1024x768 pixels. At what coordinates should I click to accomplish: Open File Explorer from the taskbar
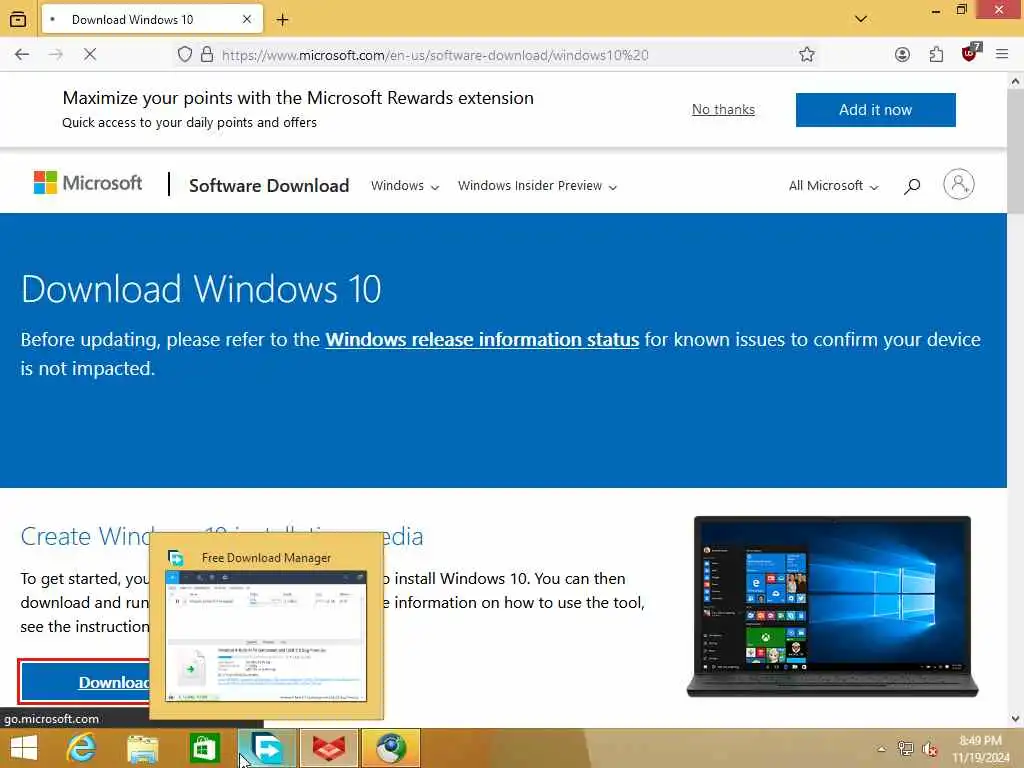pos(142,748)
